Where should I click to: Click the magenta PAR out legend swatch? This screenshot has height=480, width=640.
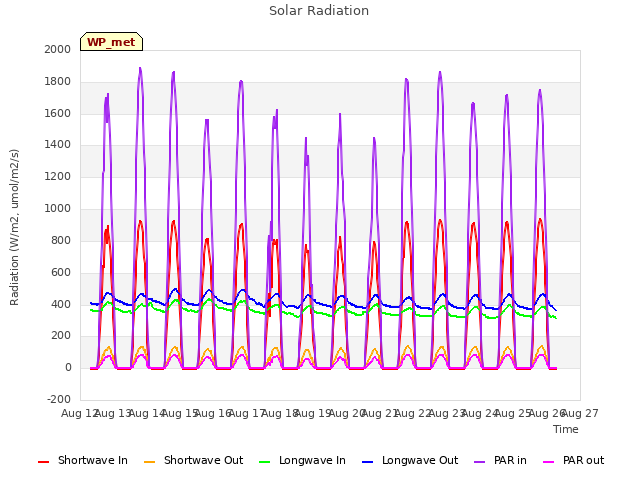click(548, 462)
